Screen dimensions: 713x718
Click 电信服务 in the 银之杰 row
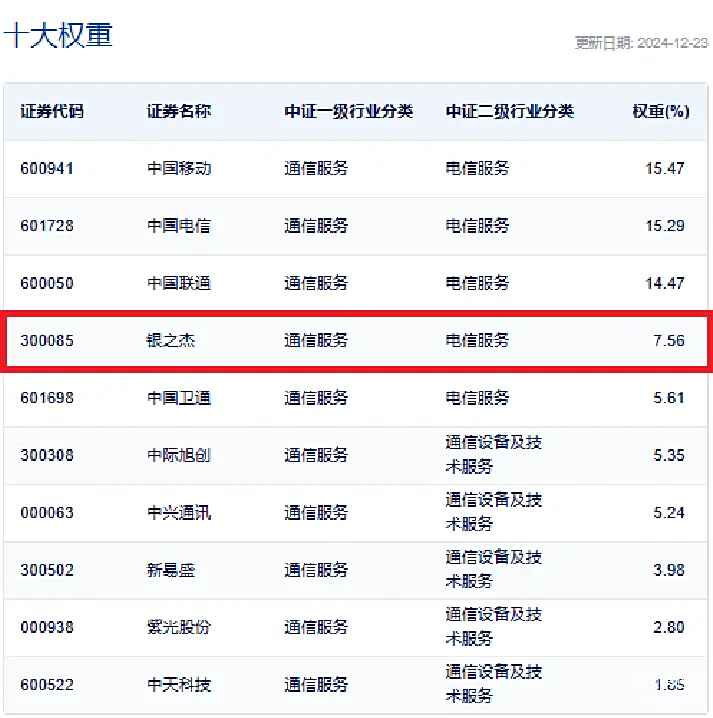478,341
